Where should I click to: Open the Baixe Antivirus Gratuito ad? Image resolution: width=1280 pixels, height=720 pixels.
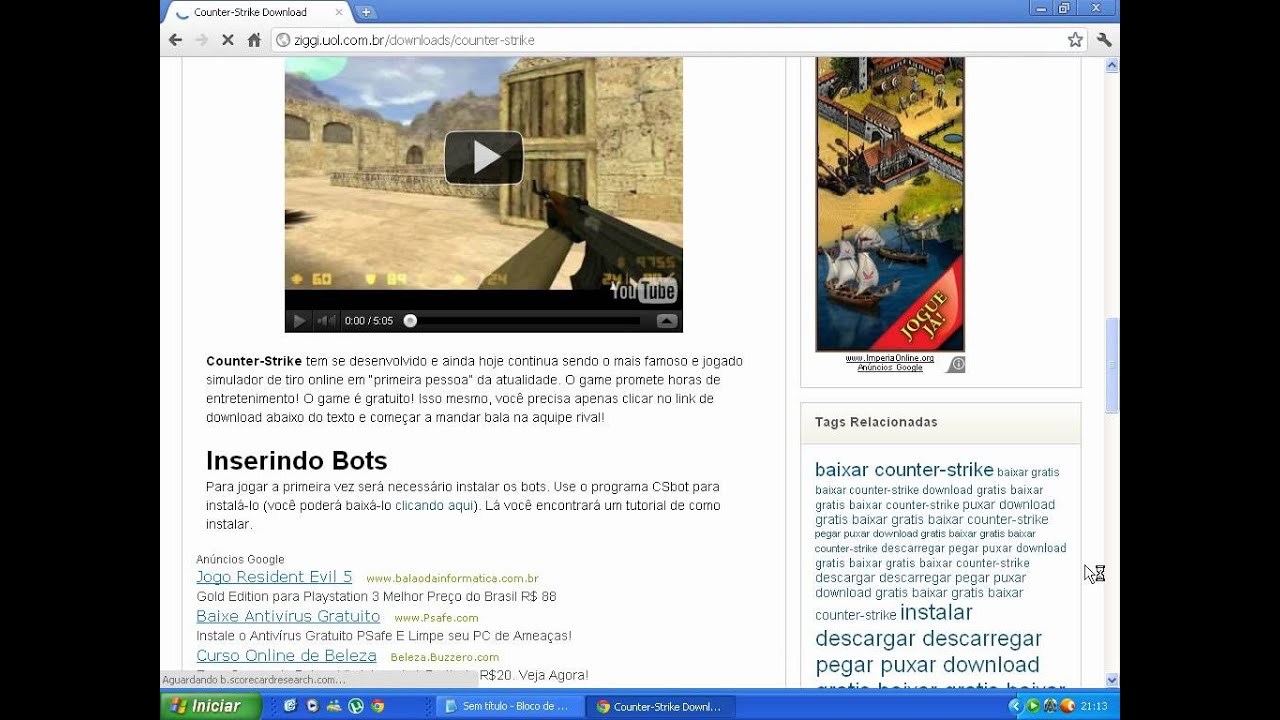(x=288, y=616)
